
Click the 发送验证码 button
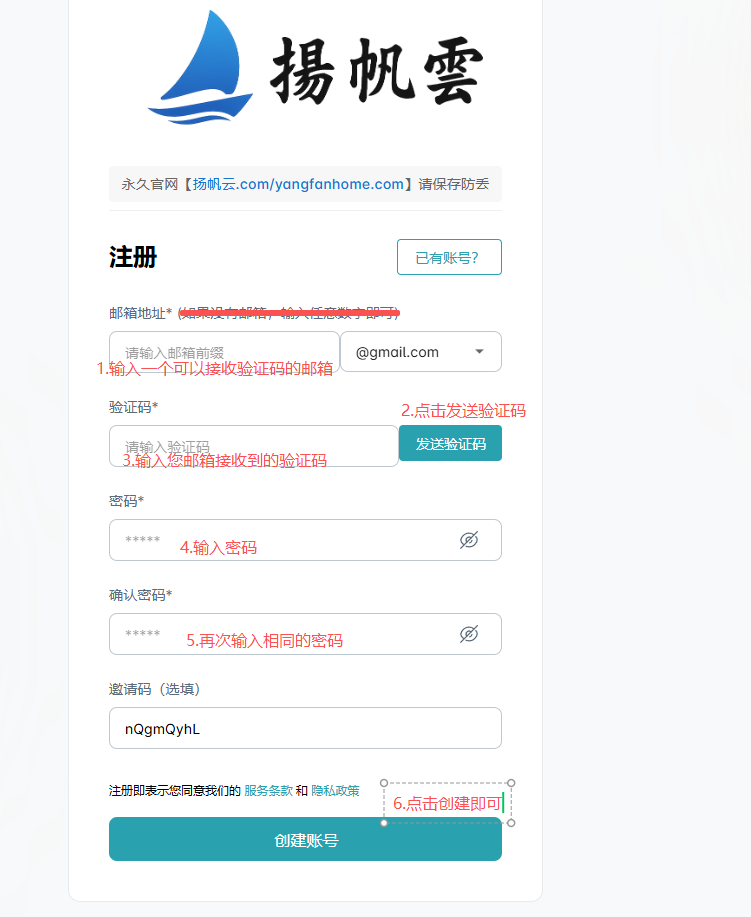[x=450, y=443]
